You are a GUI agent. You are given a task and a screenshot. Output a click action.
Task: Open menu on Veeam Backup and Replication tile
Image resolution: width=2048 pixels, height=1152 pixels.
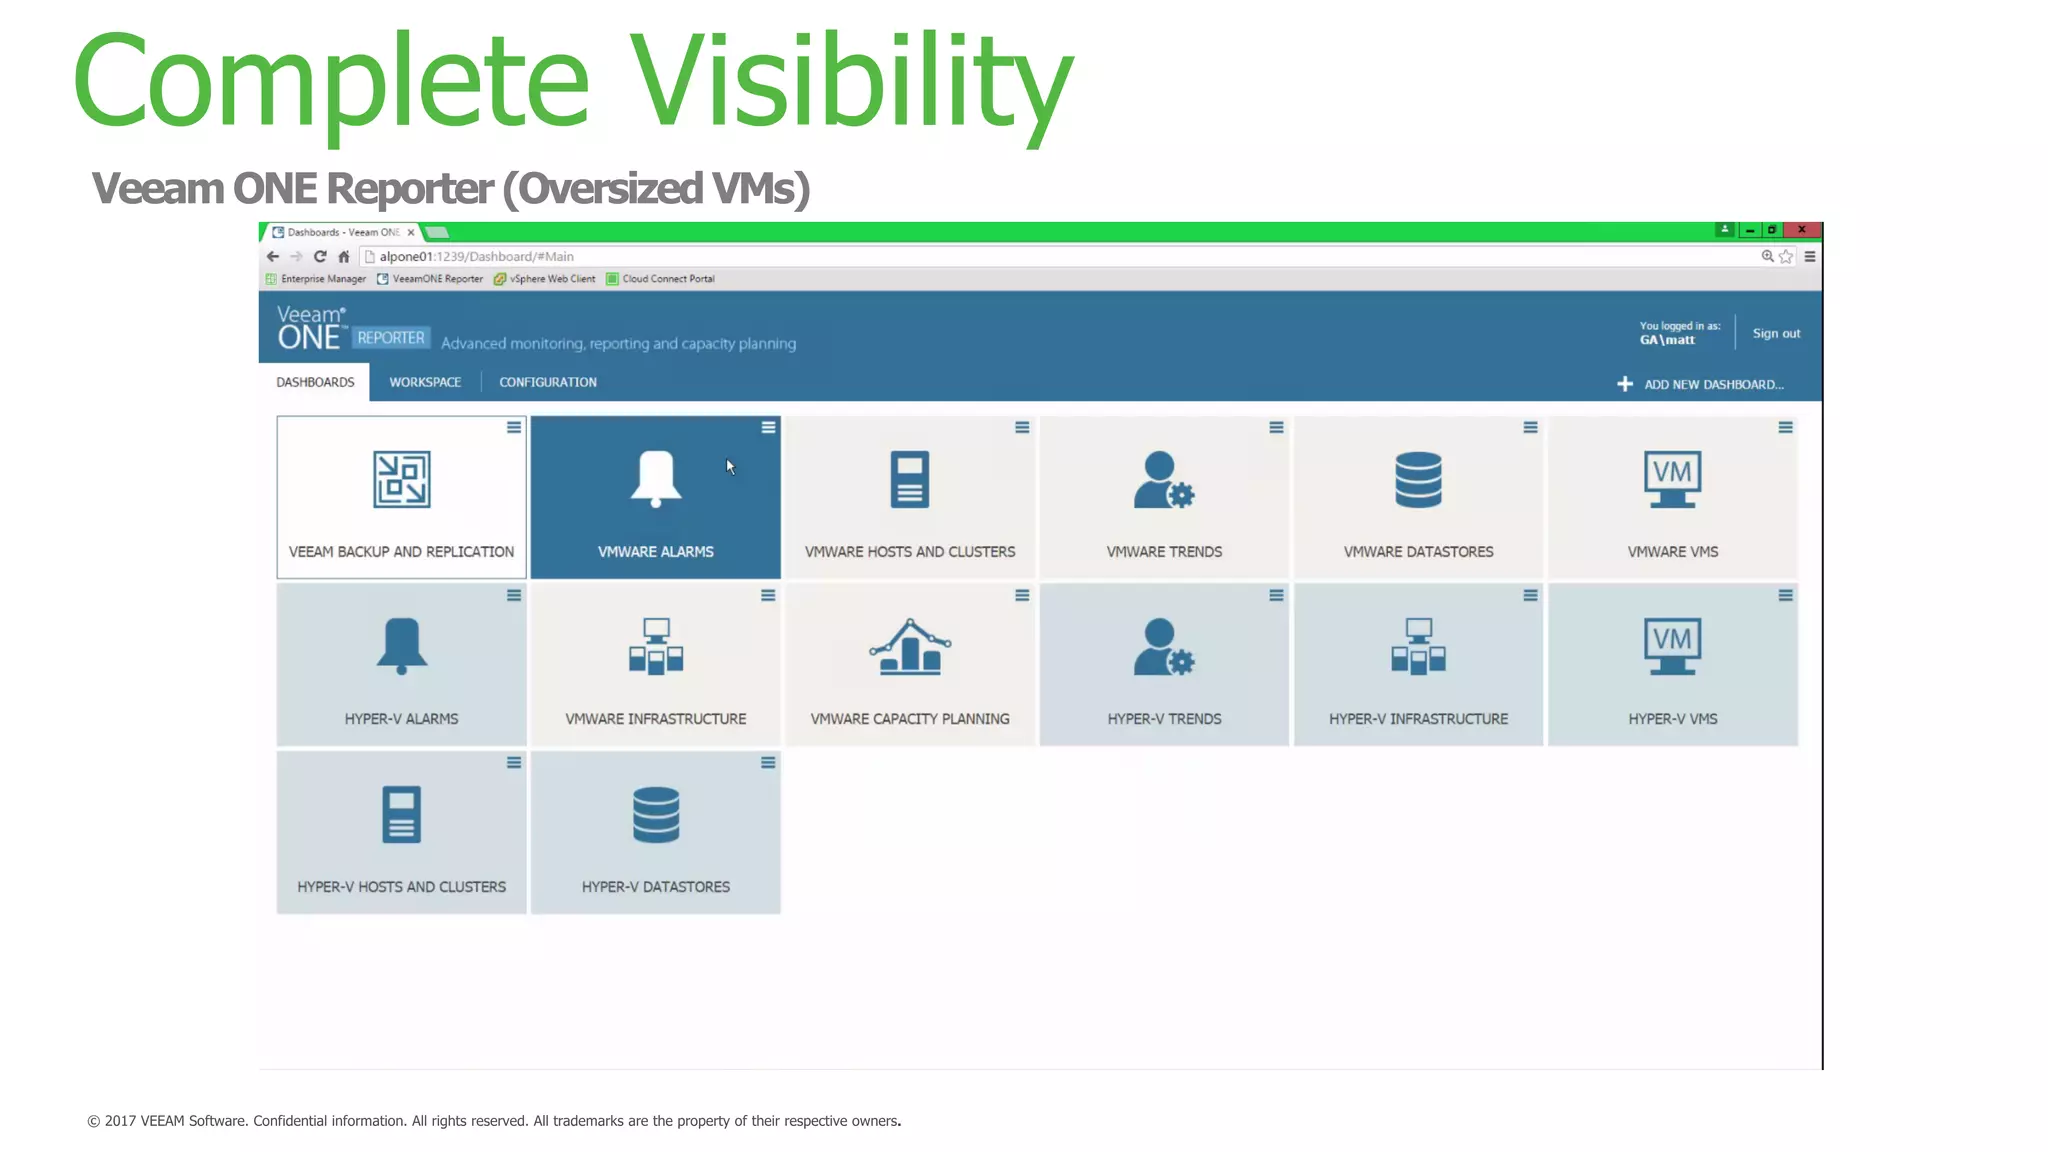514,428
